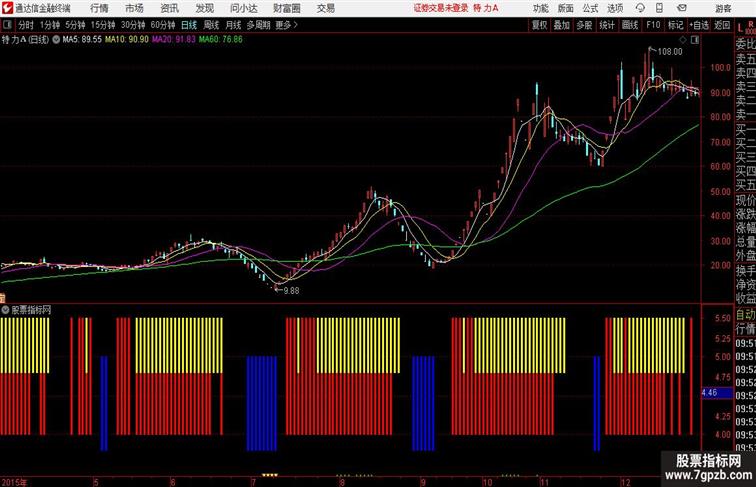Click the 统计 toolbar button
Image resolution: width=756 pixels, height=487 pixels.
(607, 25)
